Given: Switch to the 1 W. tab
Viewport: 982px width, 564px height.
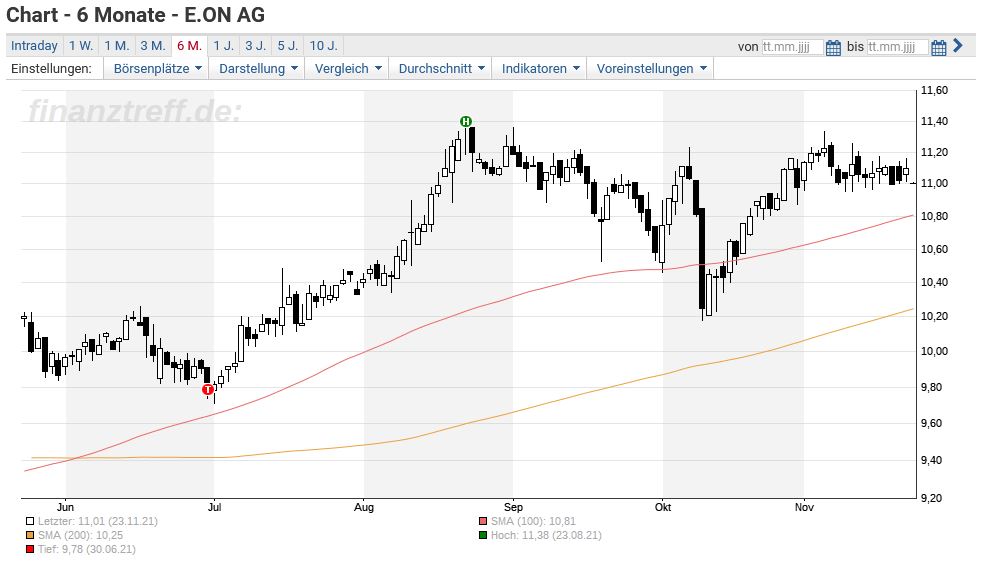Looking at the screenshot, I should pos(81,46).
